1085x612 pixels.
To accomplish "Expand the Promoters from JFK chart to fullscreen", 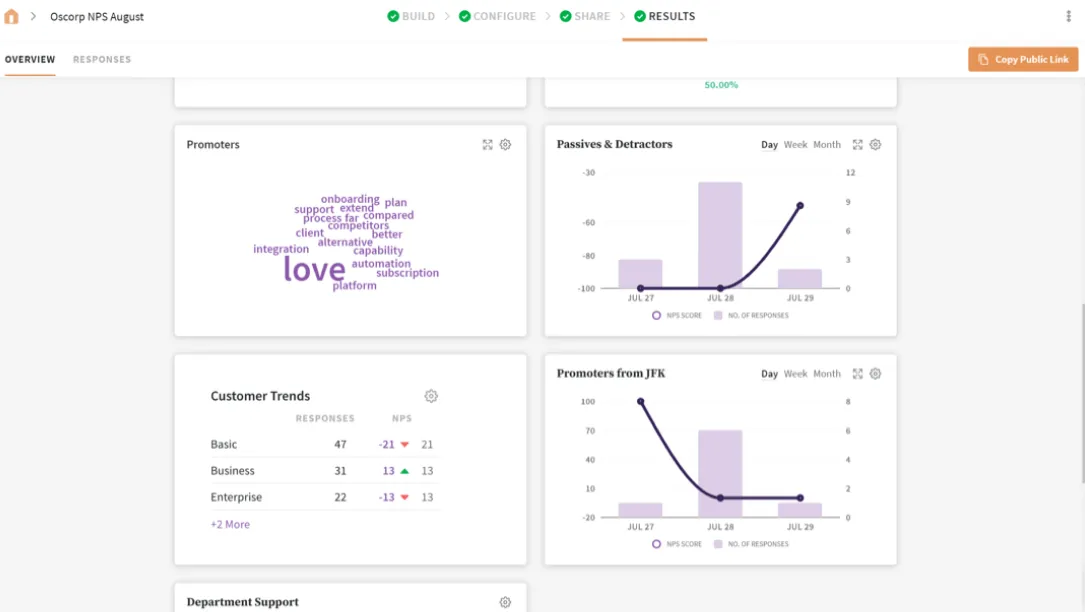I will point(857,373).
